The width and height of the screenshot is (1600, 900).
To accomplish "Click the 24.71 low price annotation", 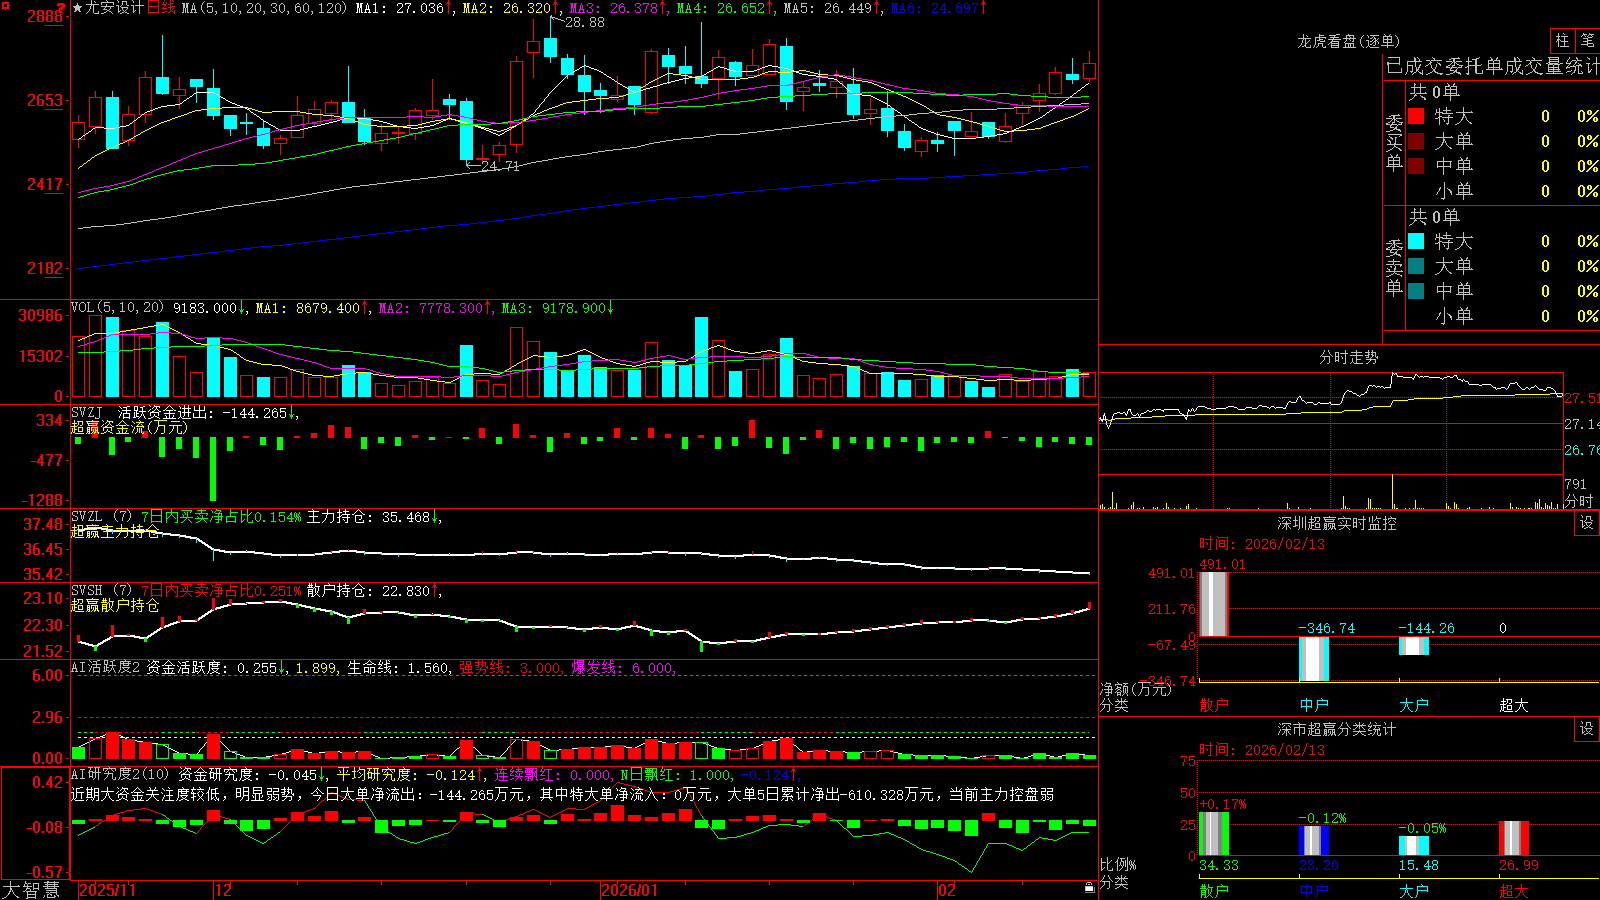I will tap(500, 166).
